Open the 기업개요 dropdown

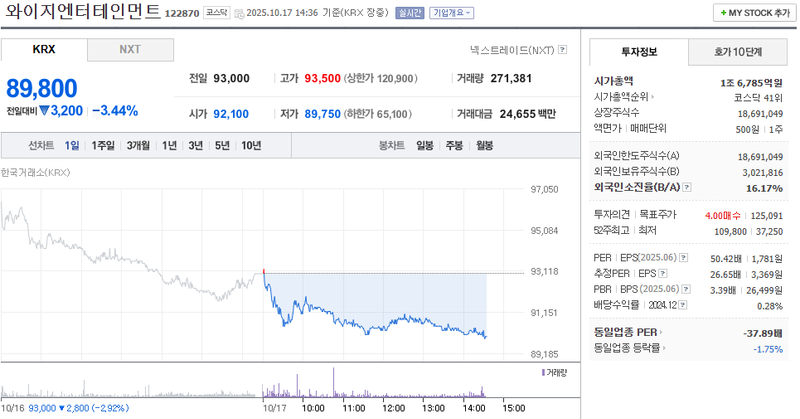(x=452, y=14)
